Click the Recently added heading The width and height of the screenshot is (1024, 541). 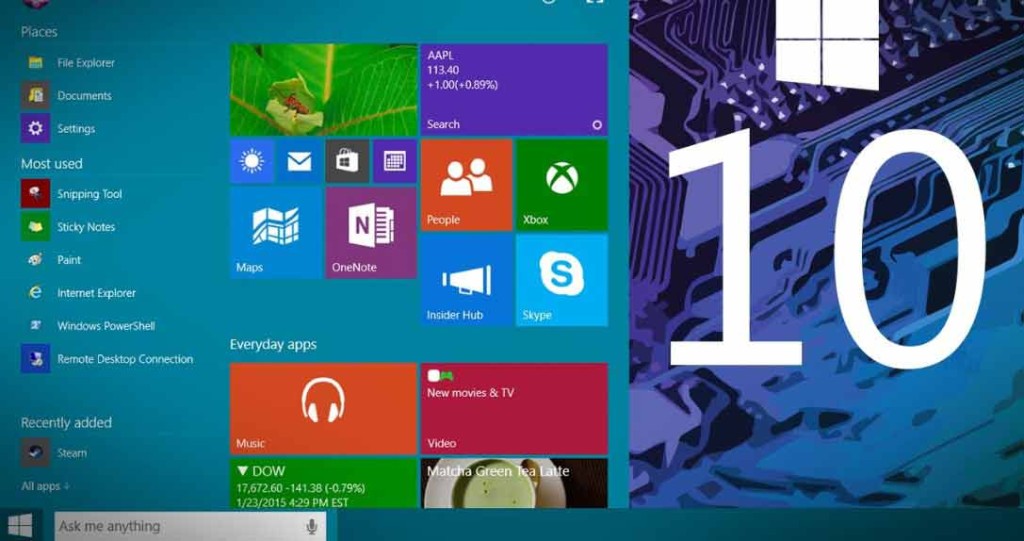click(x=66, y=423)
